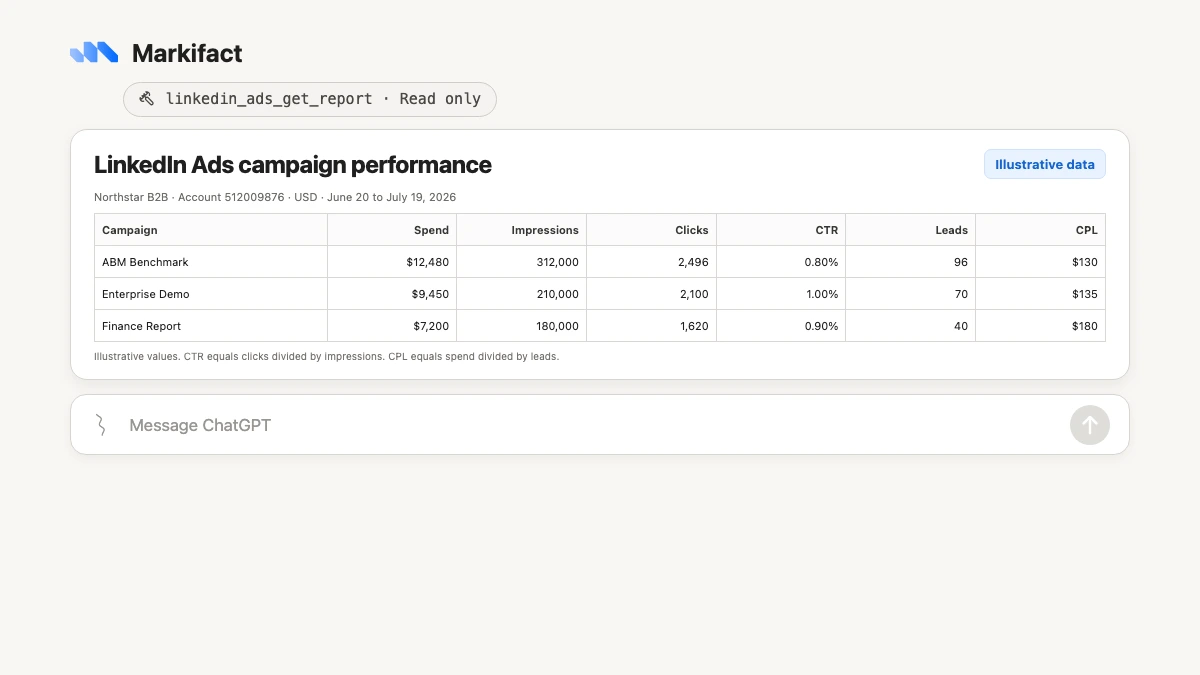Click the $180 CPL value

point(1085,326)
